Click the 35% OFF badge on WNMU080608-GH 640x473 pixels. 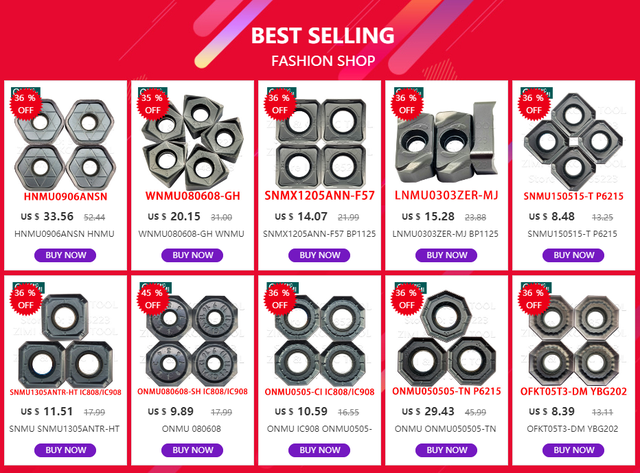pyautogui.click(x=153, y=103)
